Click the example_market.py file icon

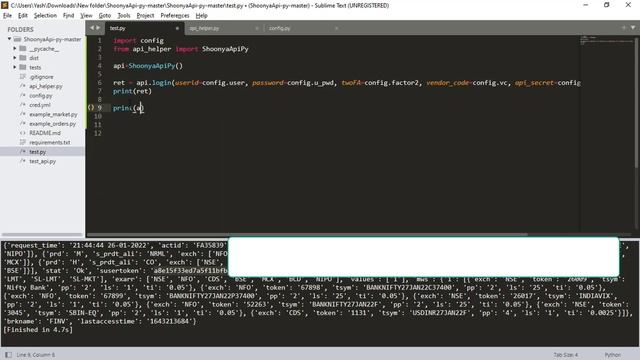click(23, 114)
